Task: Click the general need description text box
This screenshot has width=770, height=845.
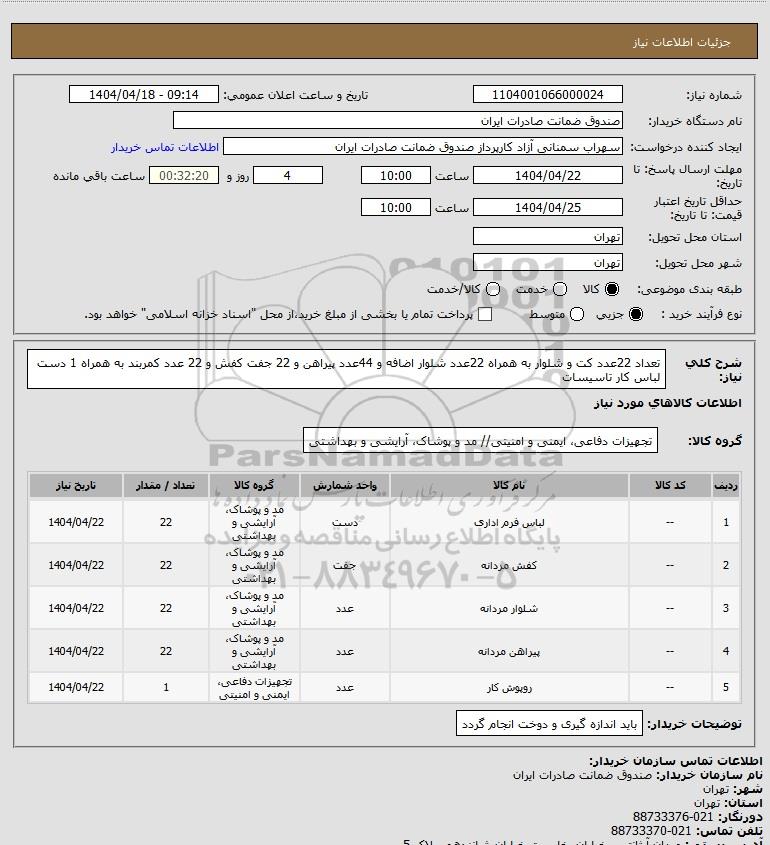Action: tap(346, 370)
